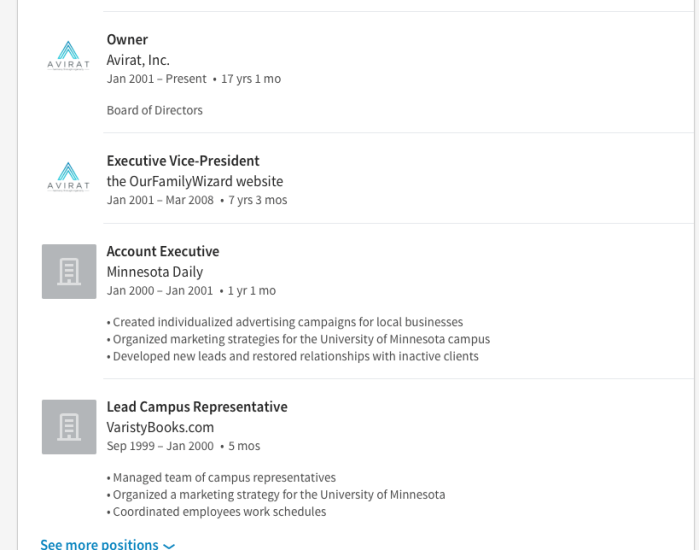The width and height of the screenshot is (699, 550).
Task: Open the See more positions link
Action: (99, 545)
